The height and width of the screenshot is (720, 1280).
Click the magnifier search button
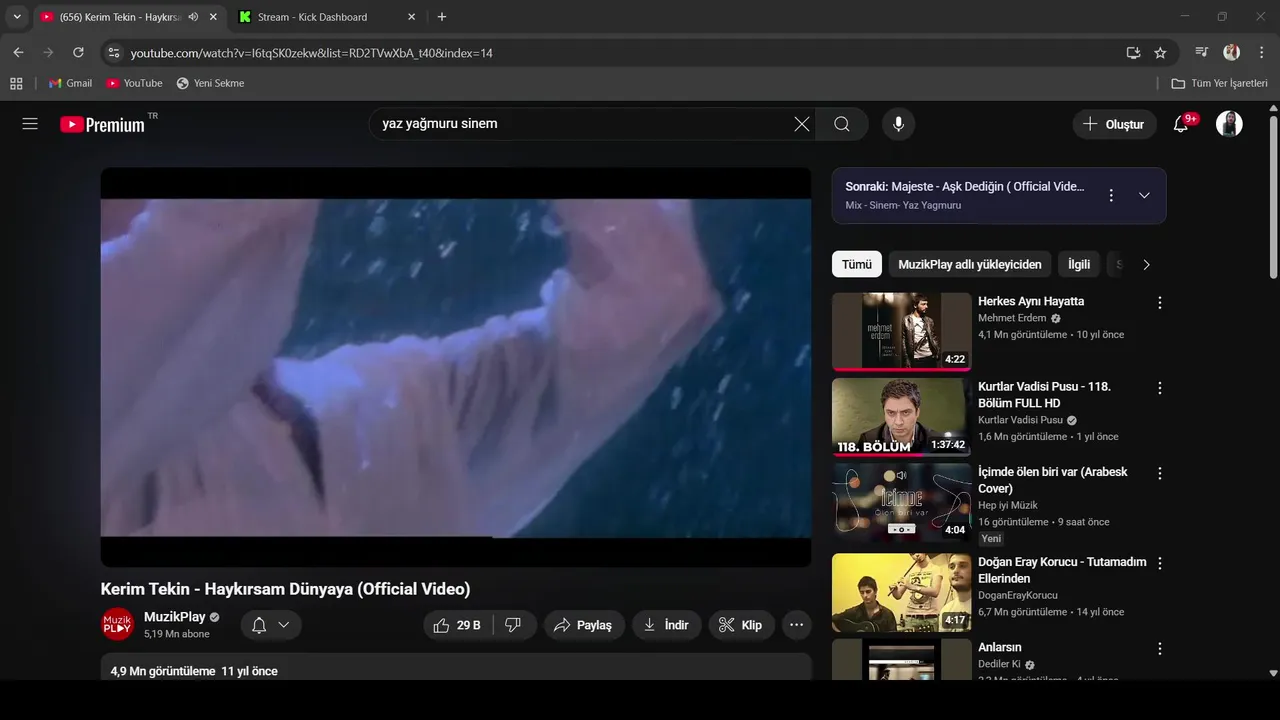pyautogui.click(x=842, y=124)
